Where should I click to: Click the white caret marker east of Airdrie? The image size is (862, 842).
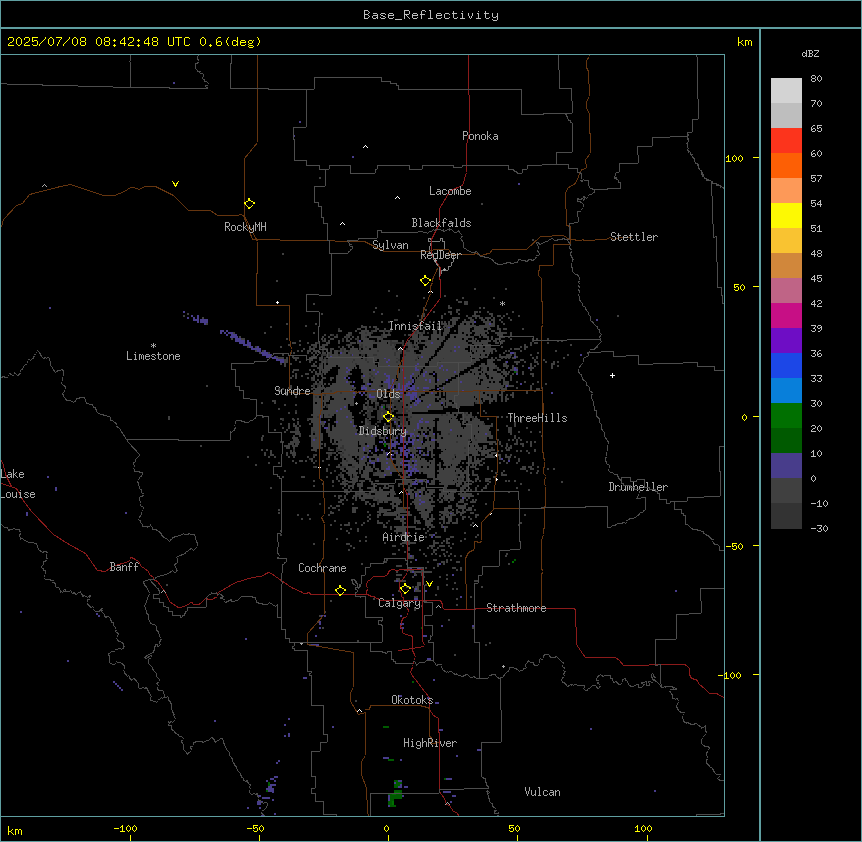pos(476,525)
